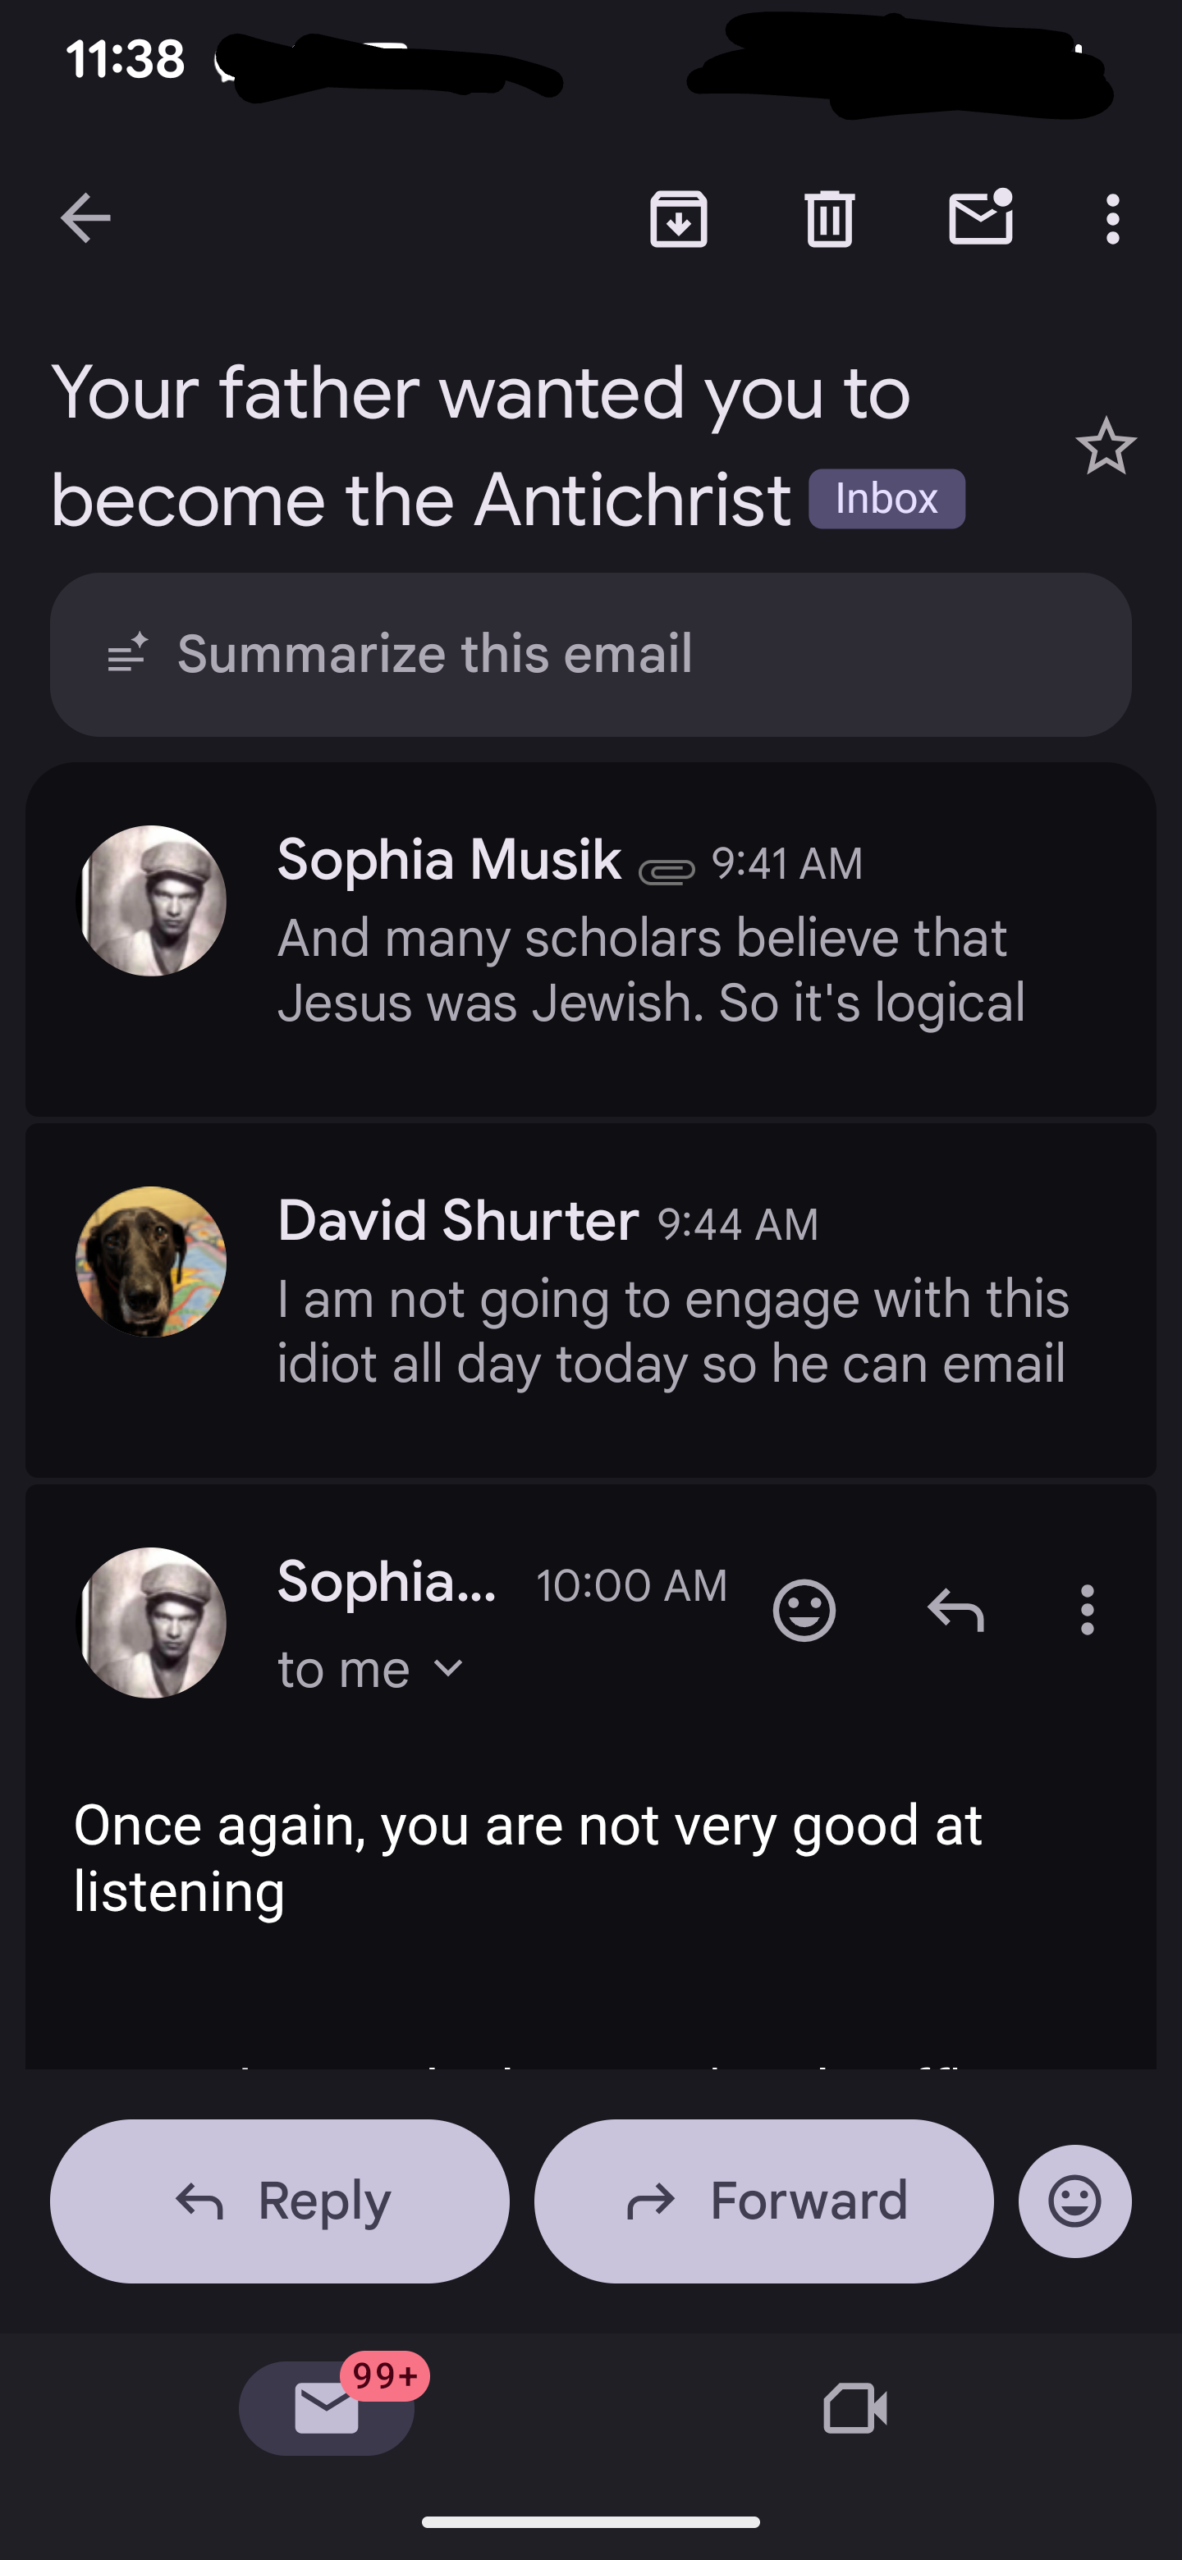
Task: Mark the email as unread
Action: point(980,218)
